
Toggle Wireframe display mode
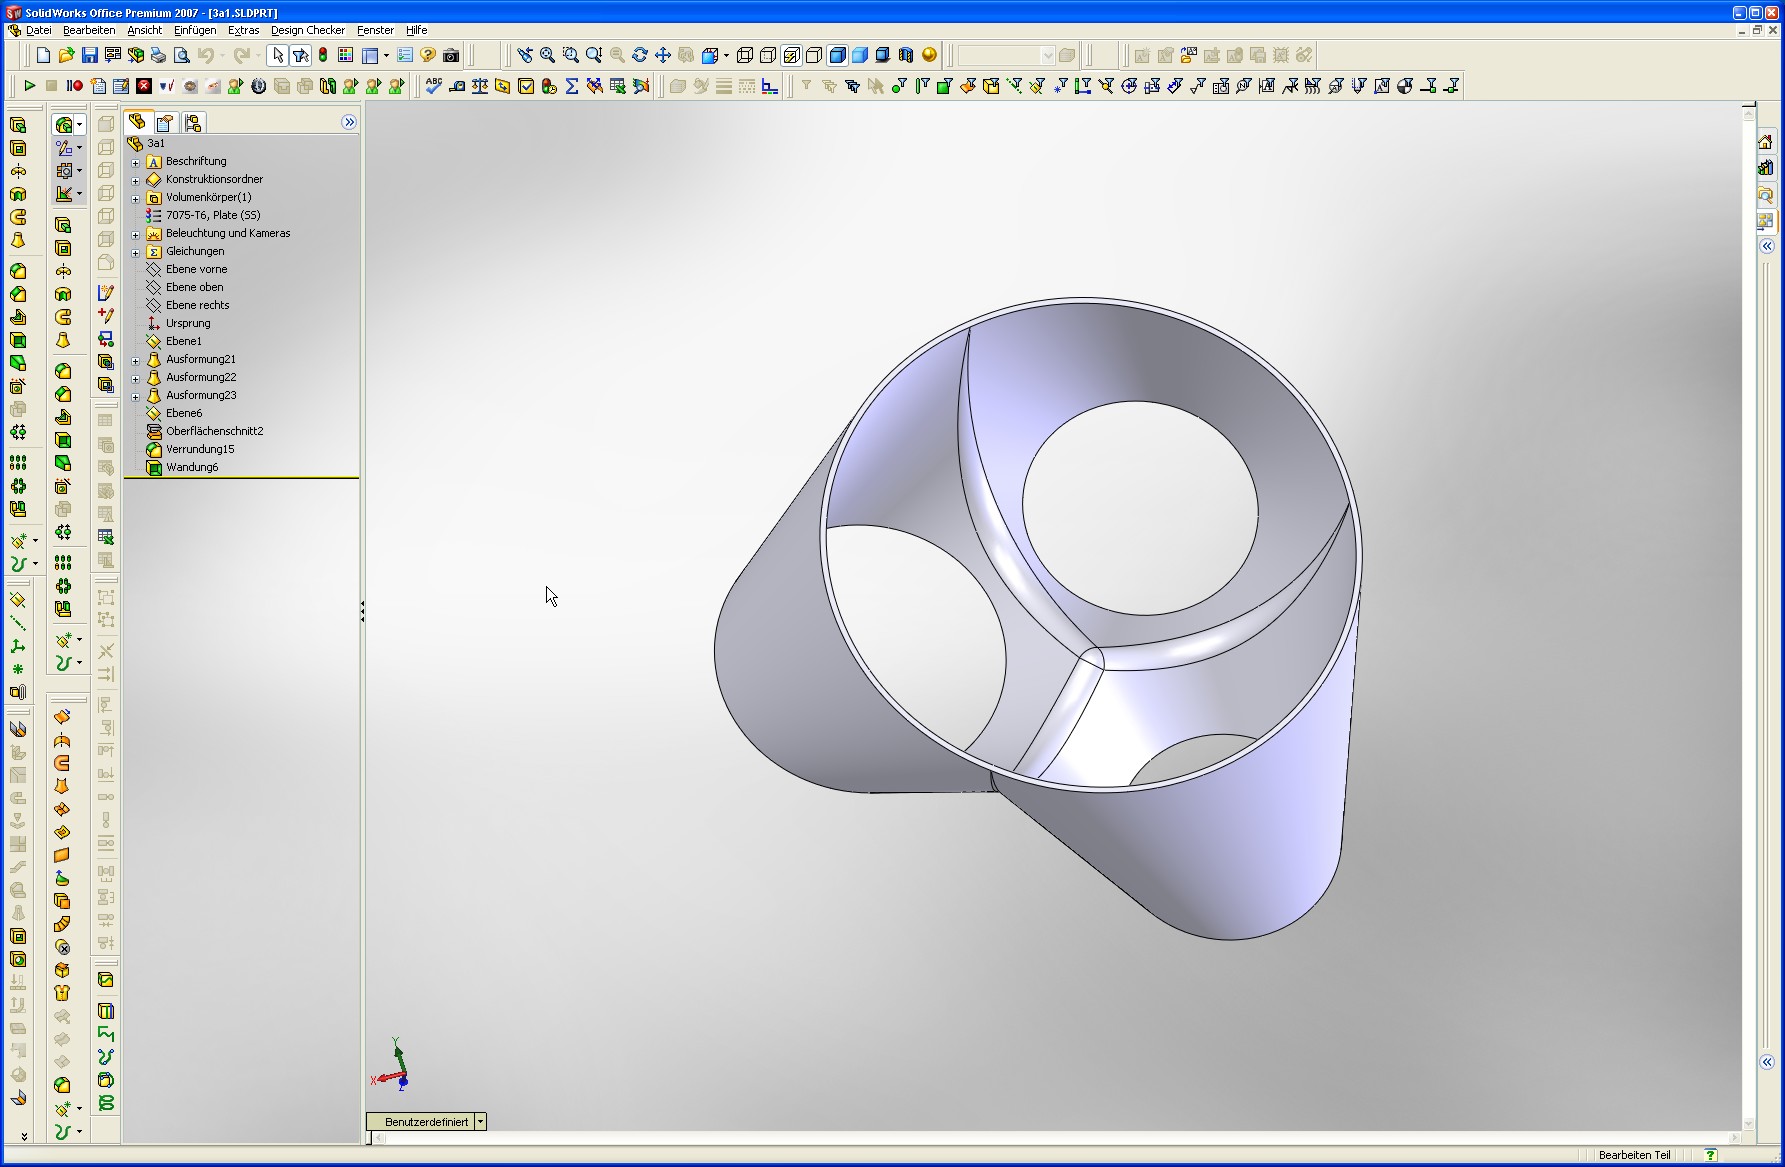(x=745, y=55)
